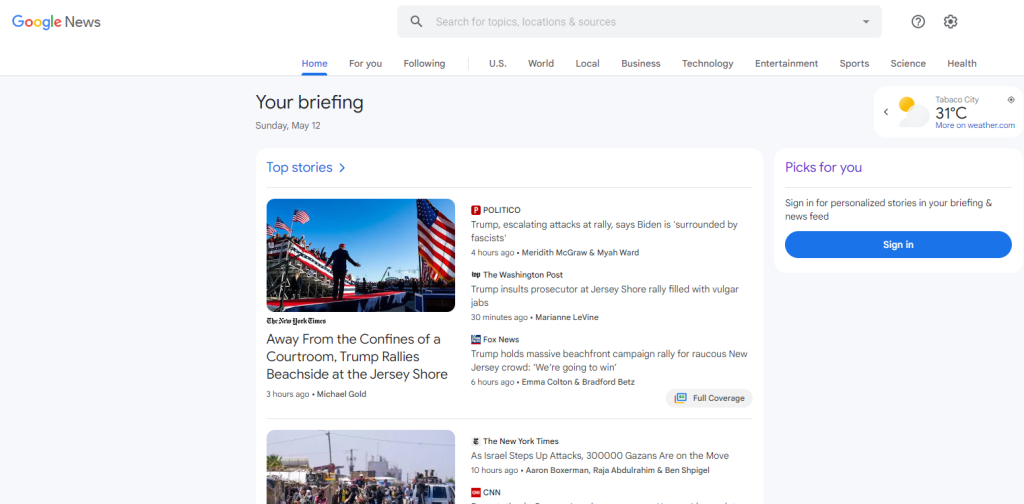Go to the Sports tab
This screenshot has width=1024, height=504.
(x=854, y=63)
